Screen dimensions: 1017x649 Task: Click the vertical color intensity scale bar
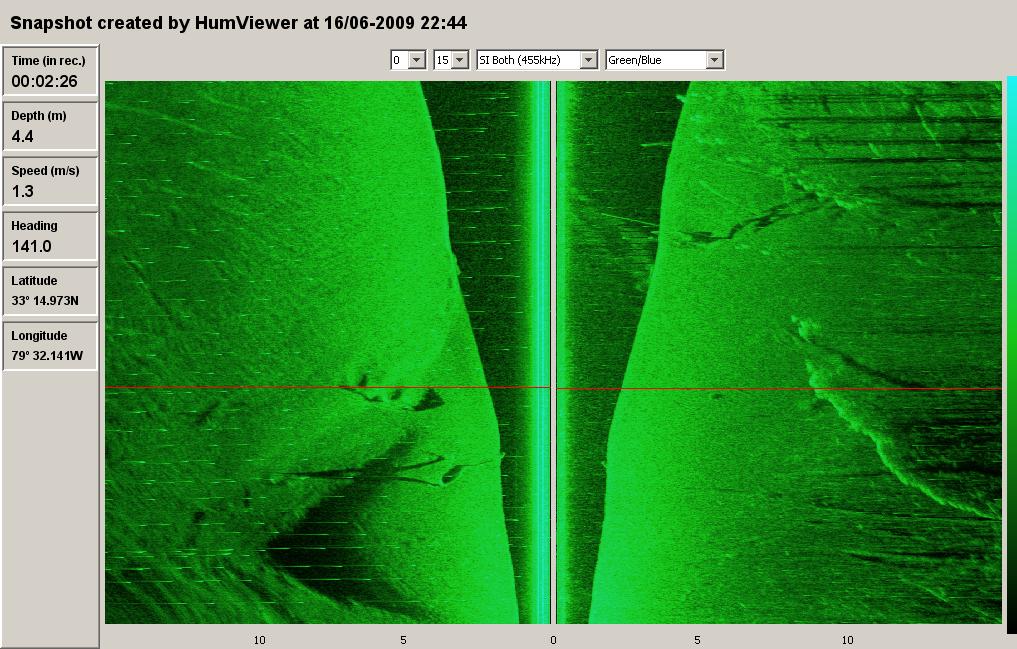(1011, 350)
